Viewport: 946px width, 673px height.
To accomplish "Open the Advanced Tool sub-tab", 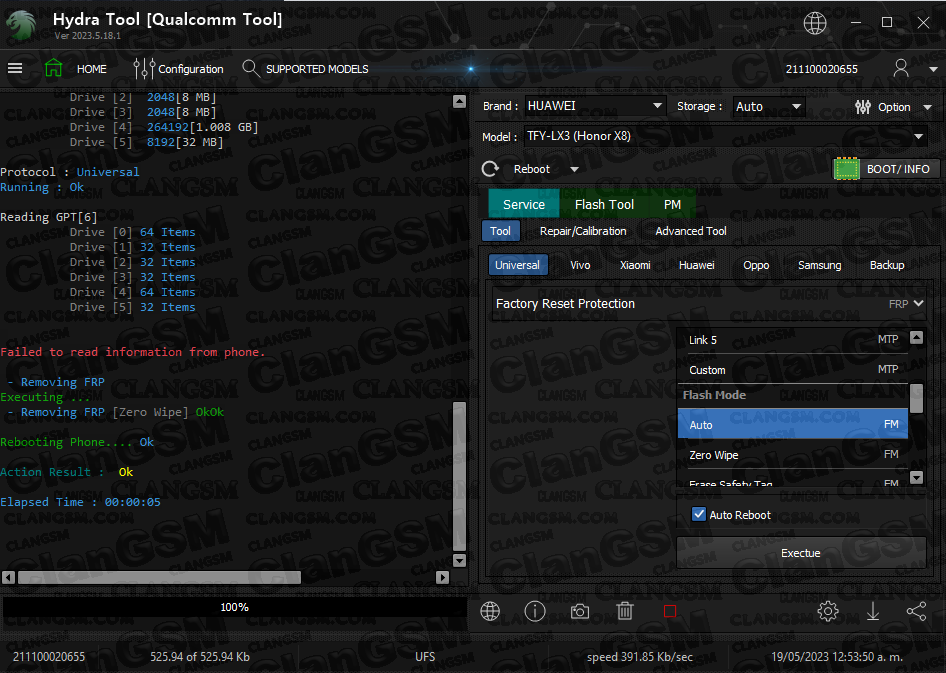I will coord(691,231).
